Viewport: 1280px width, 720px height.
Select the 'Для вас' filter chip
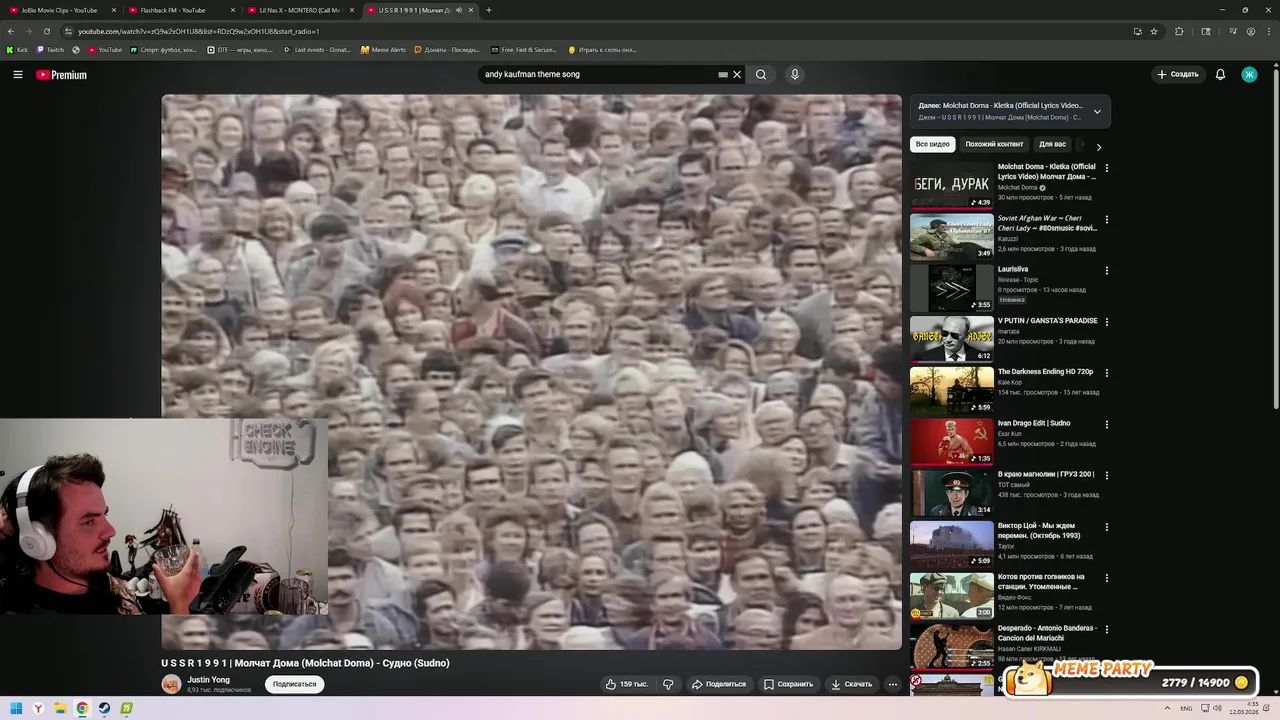[1052, 144]
